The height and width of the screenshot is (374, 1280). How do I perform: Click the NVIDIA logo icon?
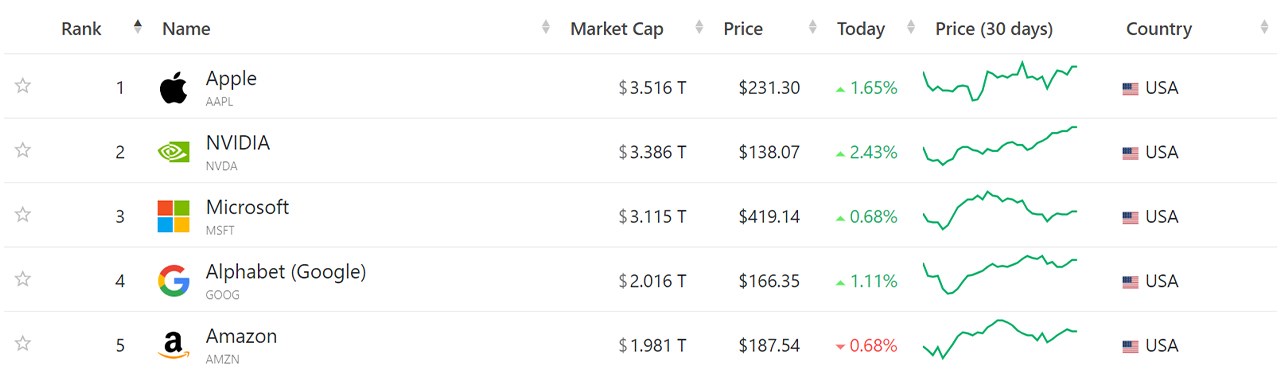pyautogui.click(x=173, y=152)
